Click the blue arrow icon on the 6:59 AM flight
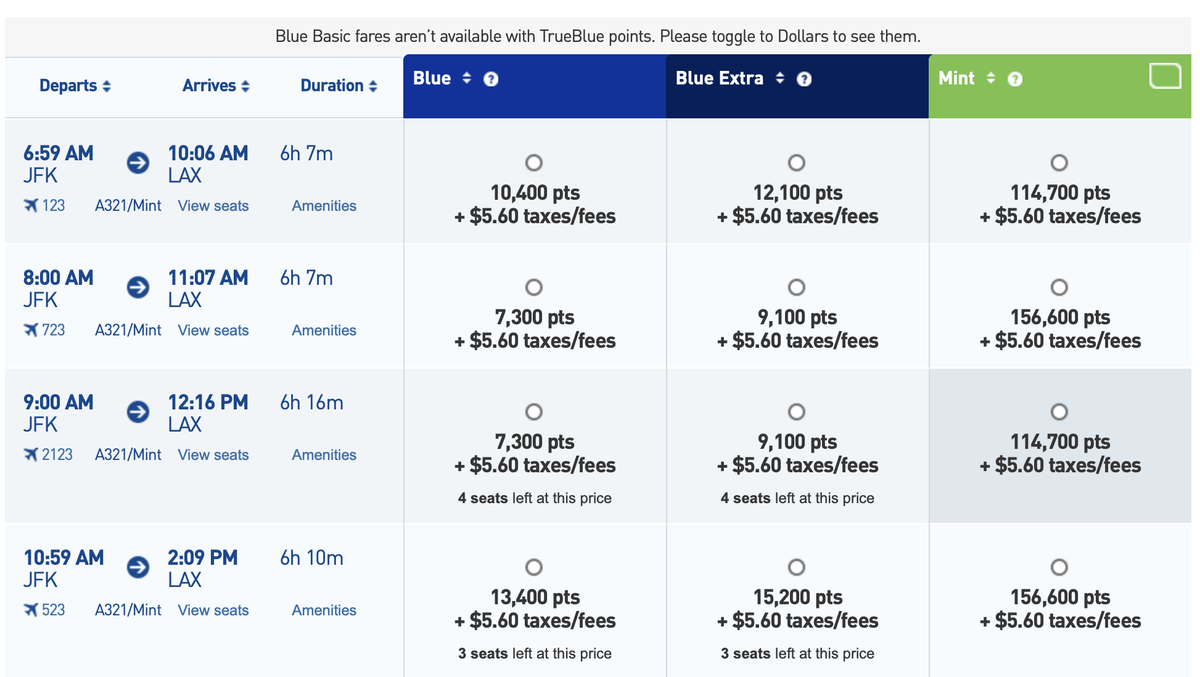 click(x=137, y=163)
